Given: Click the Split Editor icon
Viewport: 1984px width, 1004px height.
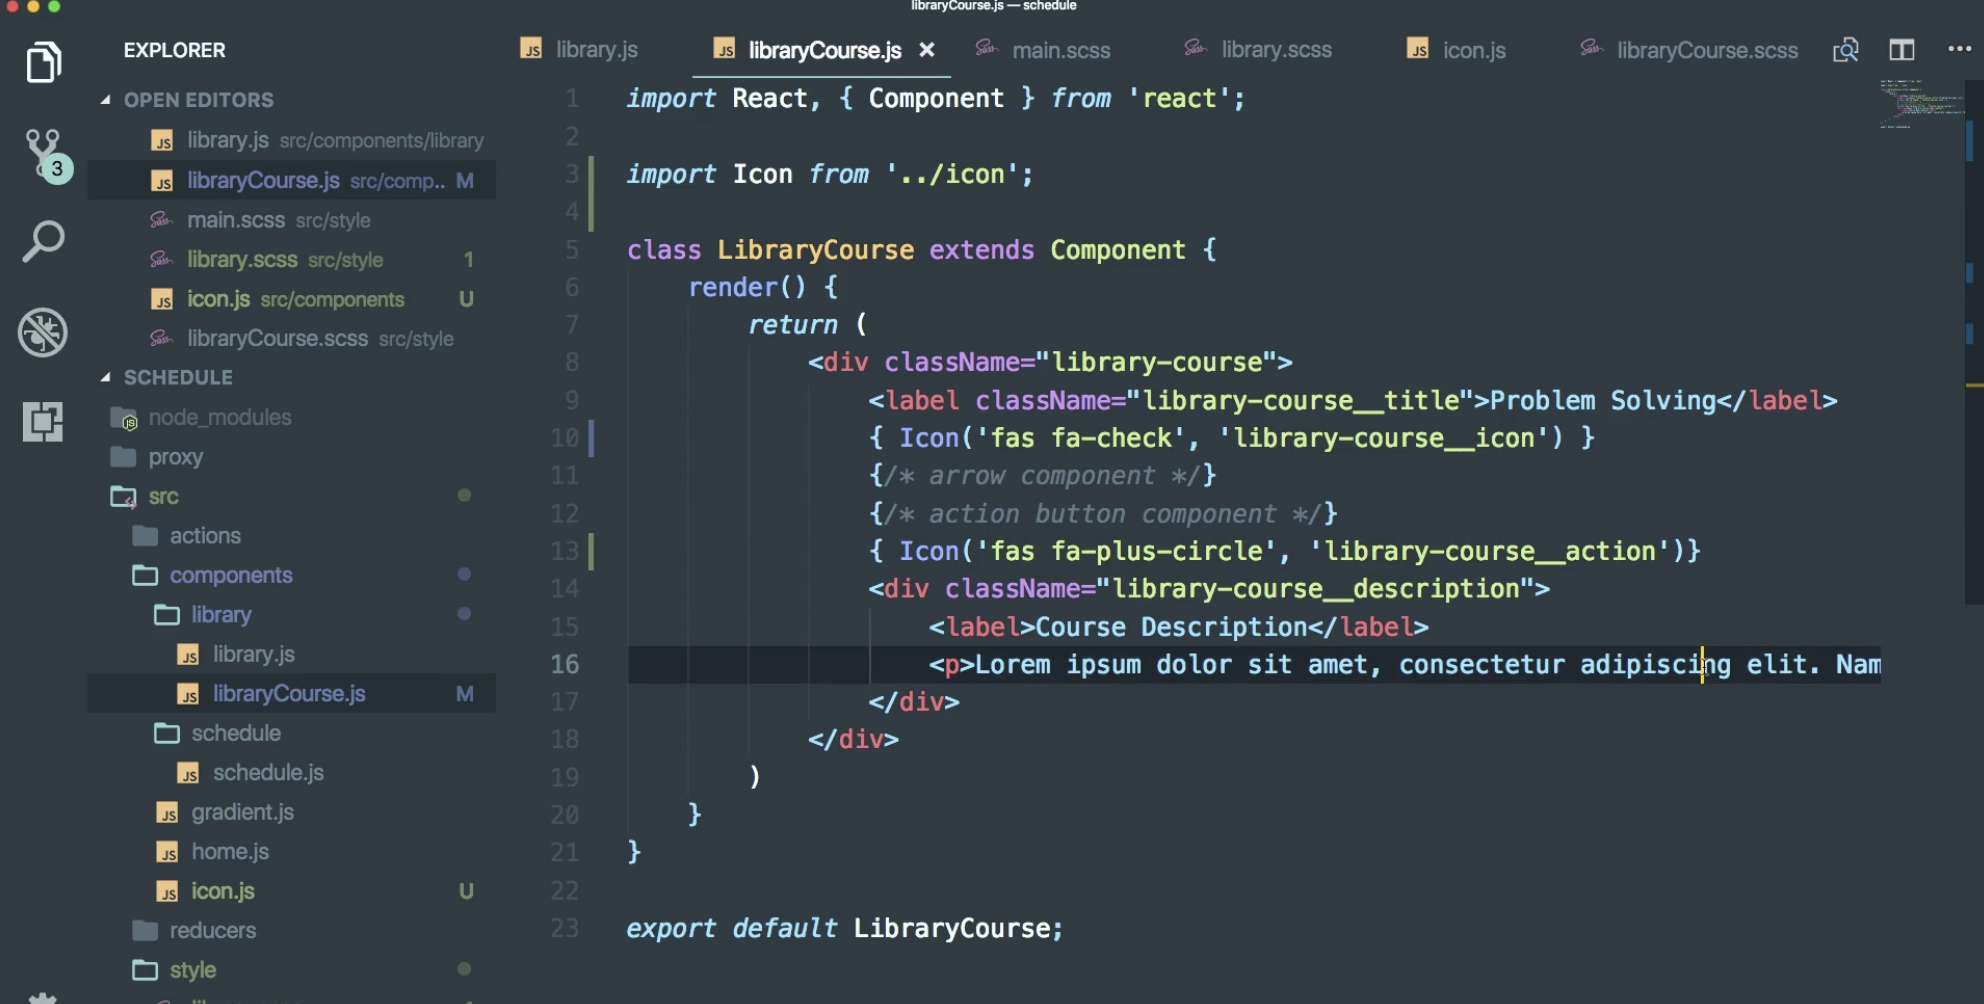Looking at the screenshot, I should tap(1901, 50).
